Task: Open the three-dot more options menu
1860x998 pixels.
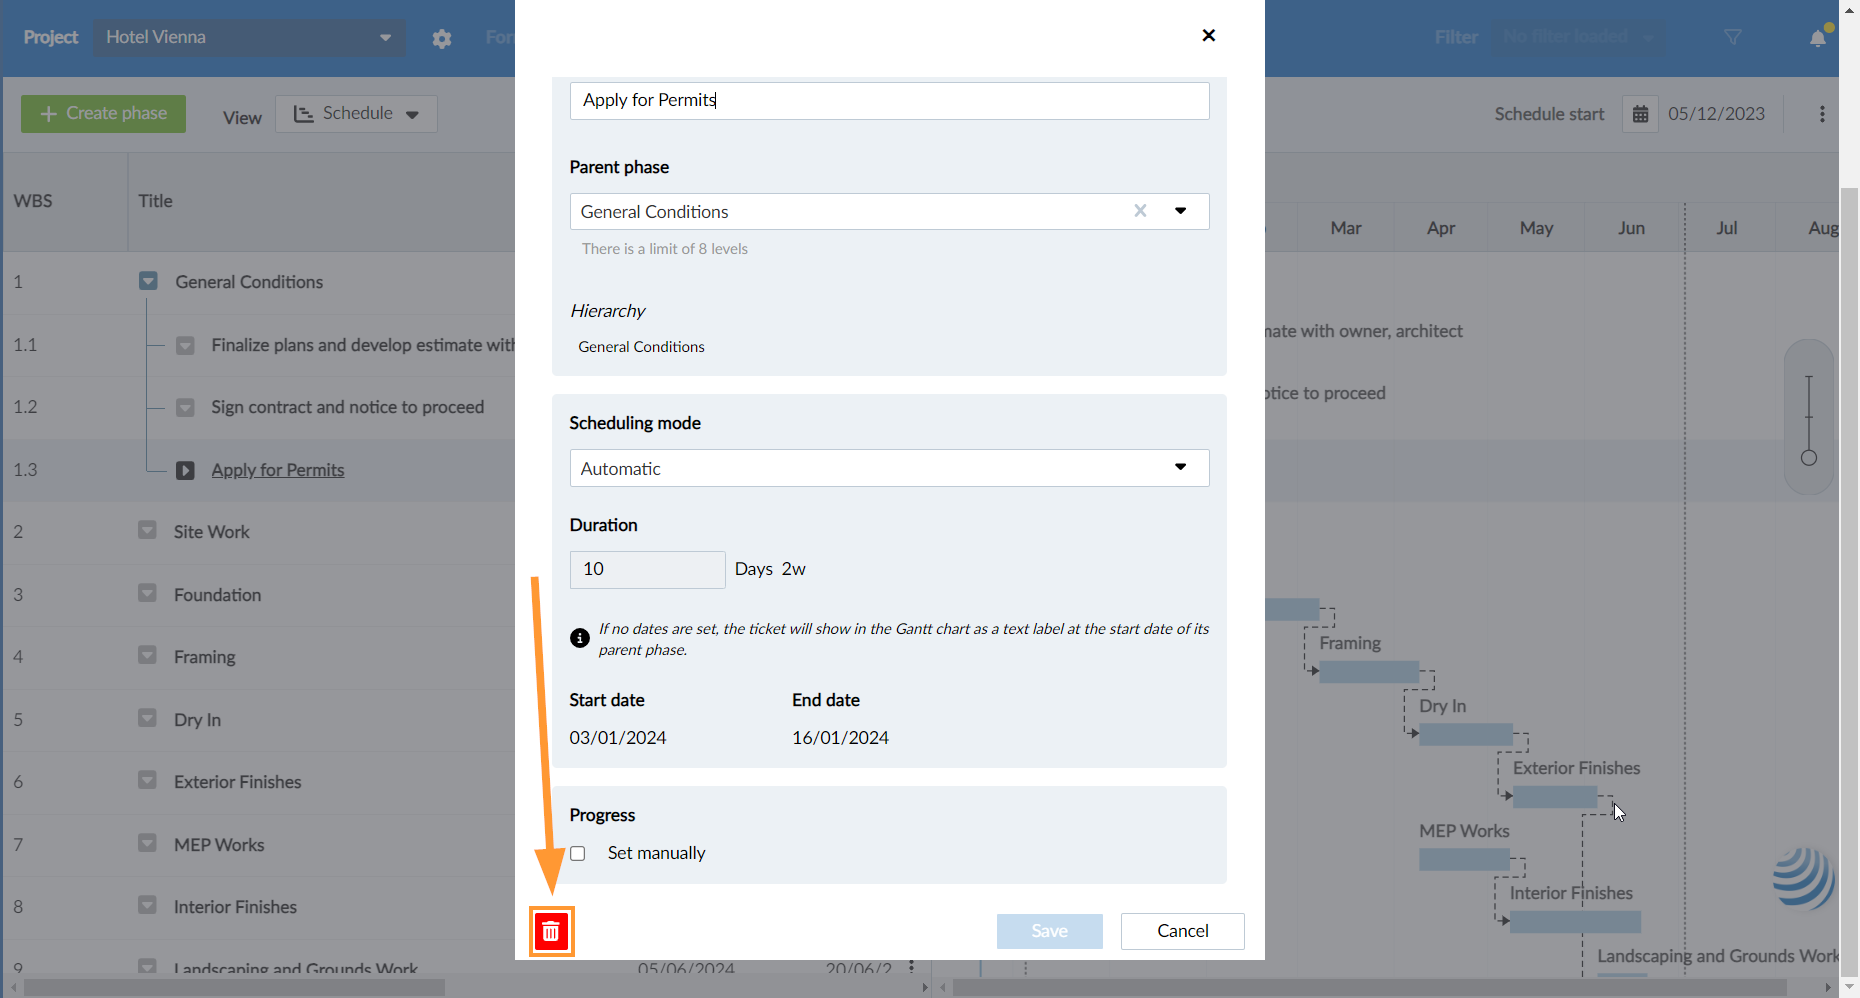Action: pos(1822,115)
